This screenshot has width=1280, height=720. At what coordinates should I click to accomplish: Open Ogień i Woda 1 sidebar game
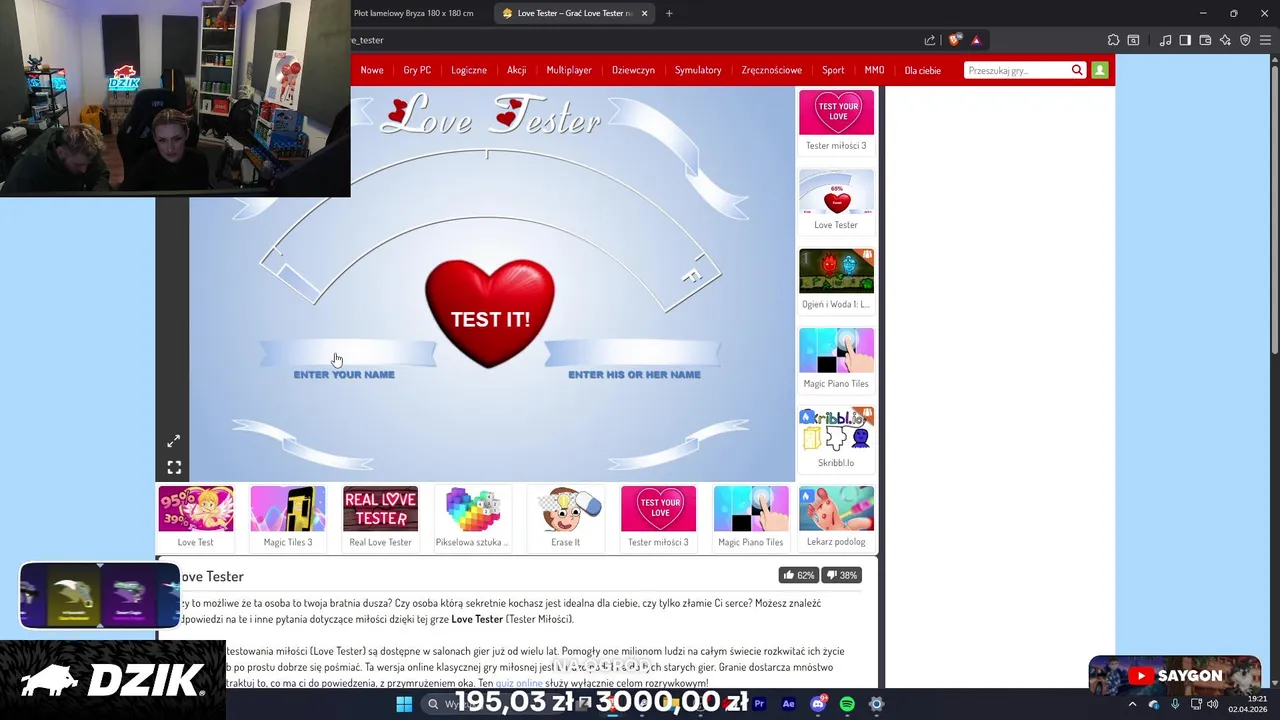[836, 279]
